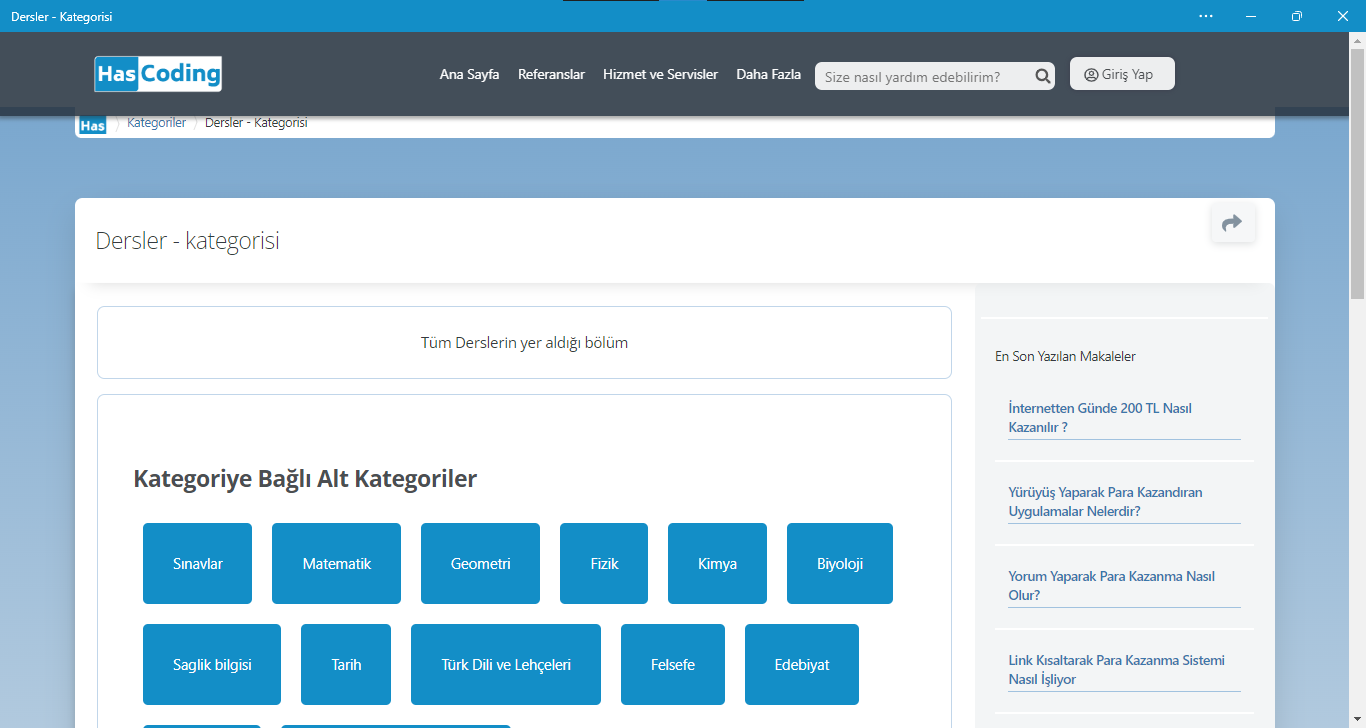This screenshot has height=728, width=1366.
Task: Click 'Kategoriye Bağlı Alt Kategoriler' heading
Action: [x=305, y=479]
